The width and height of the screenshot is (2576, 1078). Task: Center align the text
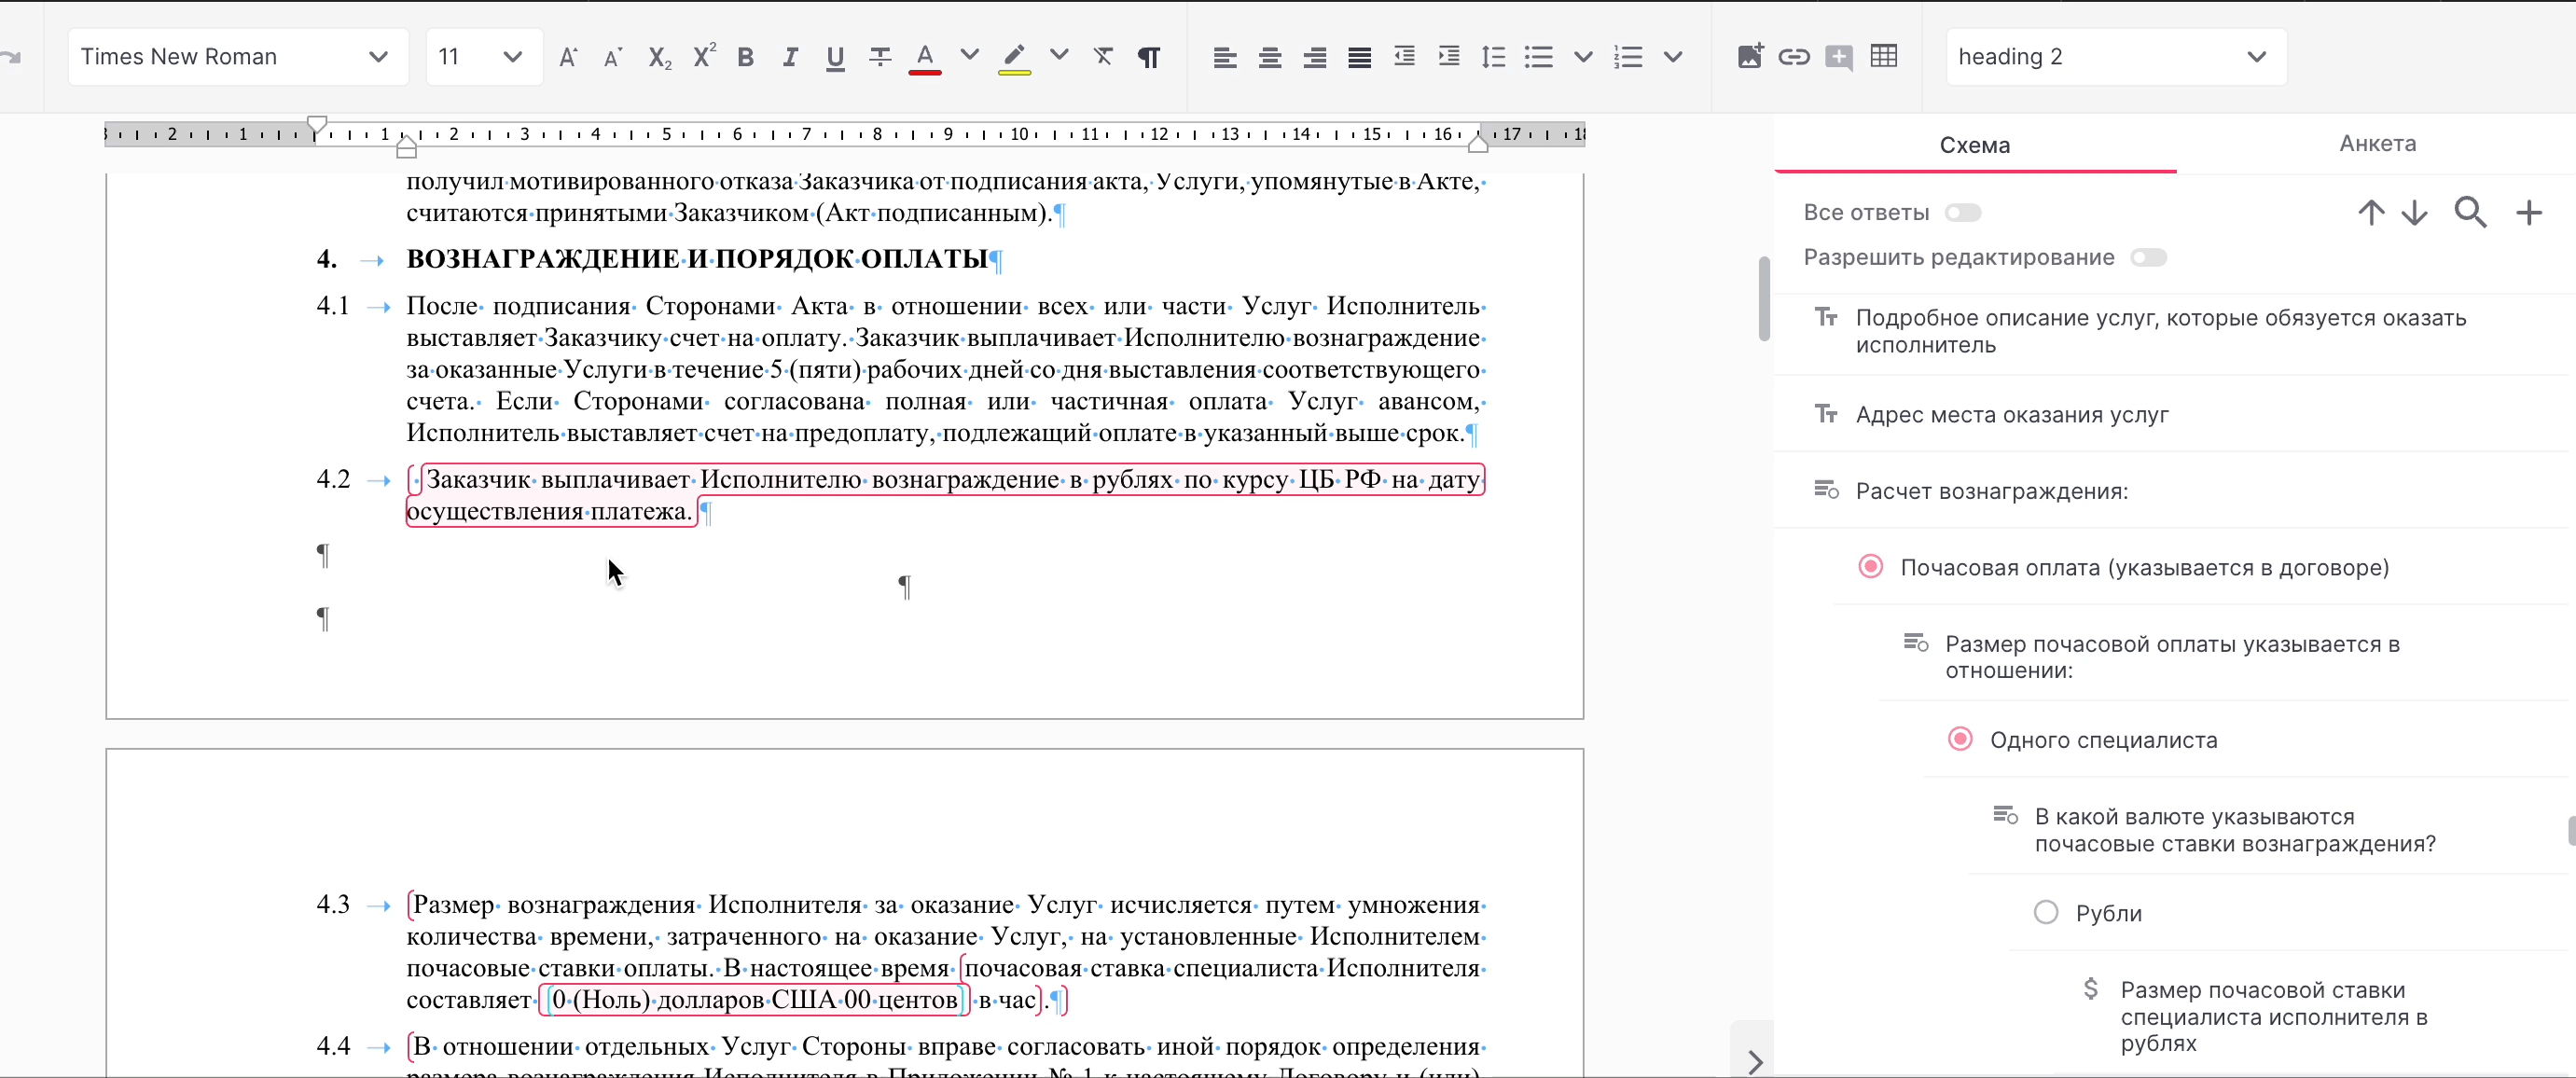click(x=1270, y=57)
